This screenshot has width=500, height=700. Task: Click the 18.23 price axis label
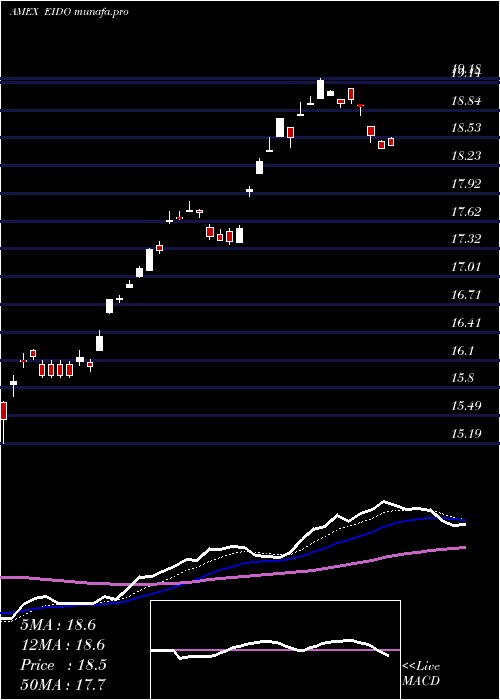point(466,156)
